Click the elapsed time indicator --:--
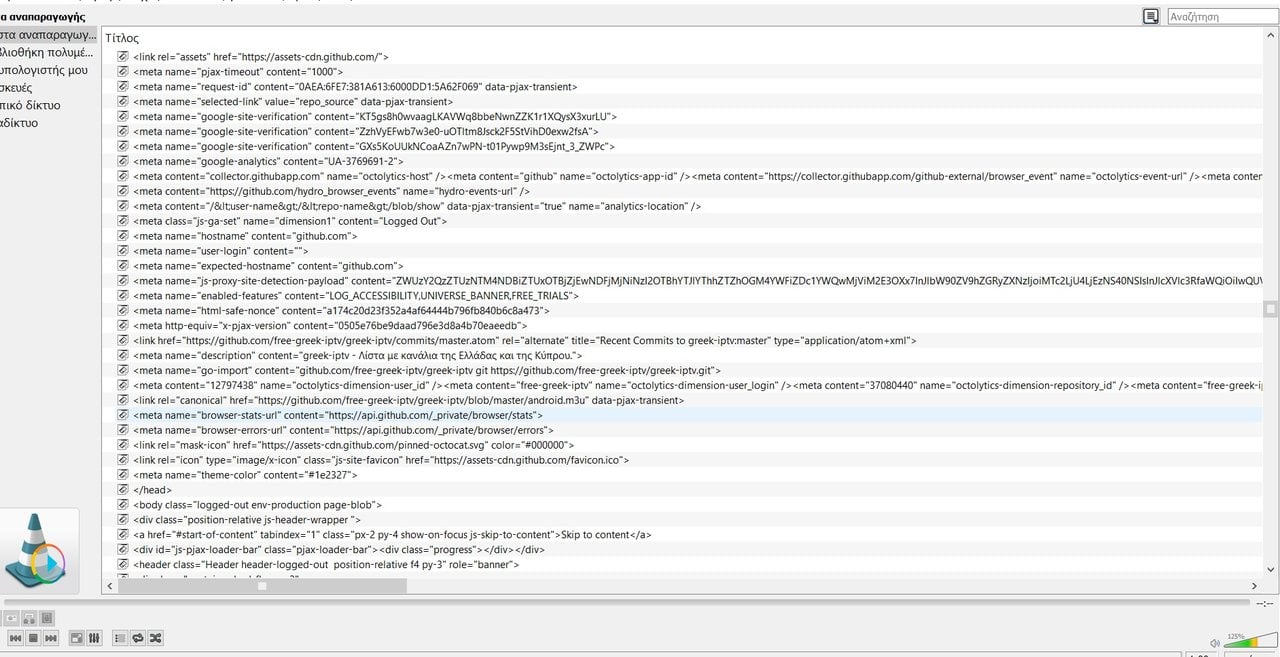The width and height of the screenshot is (1280, 657). [x=1264, y=603]
